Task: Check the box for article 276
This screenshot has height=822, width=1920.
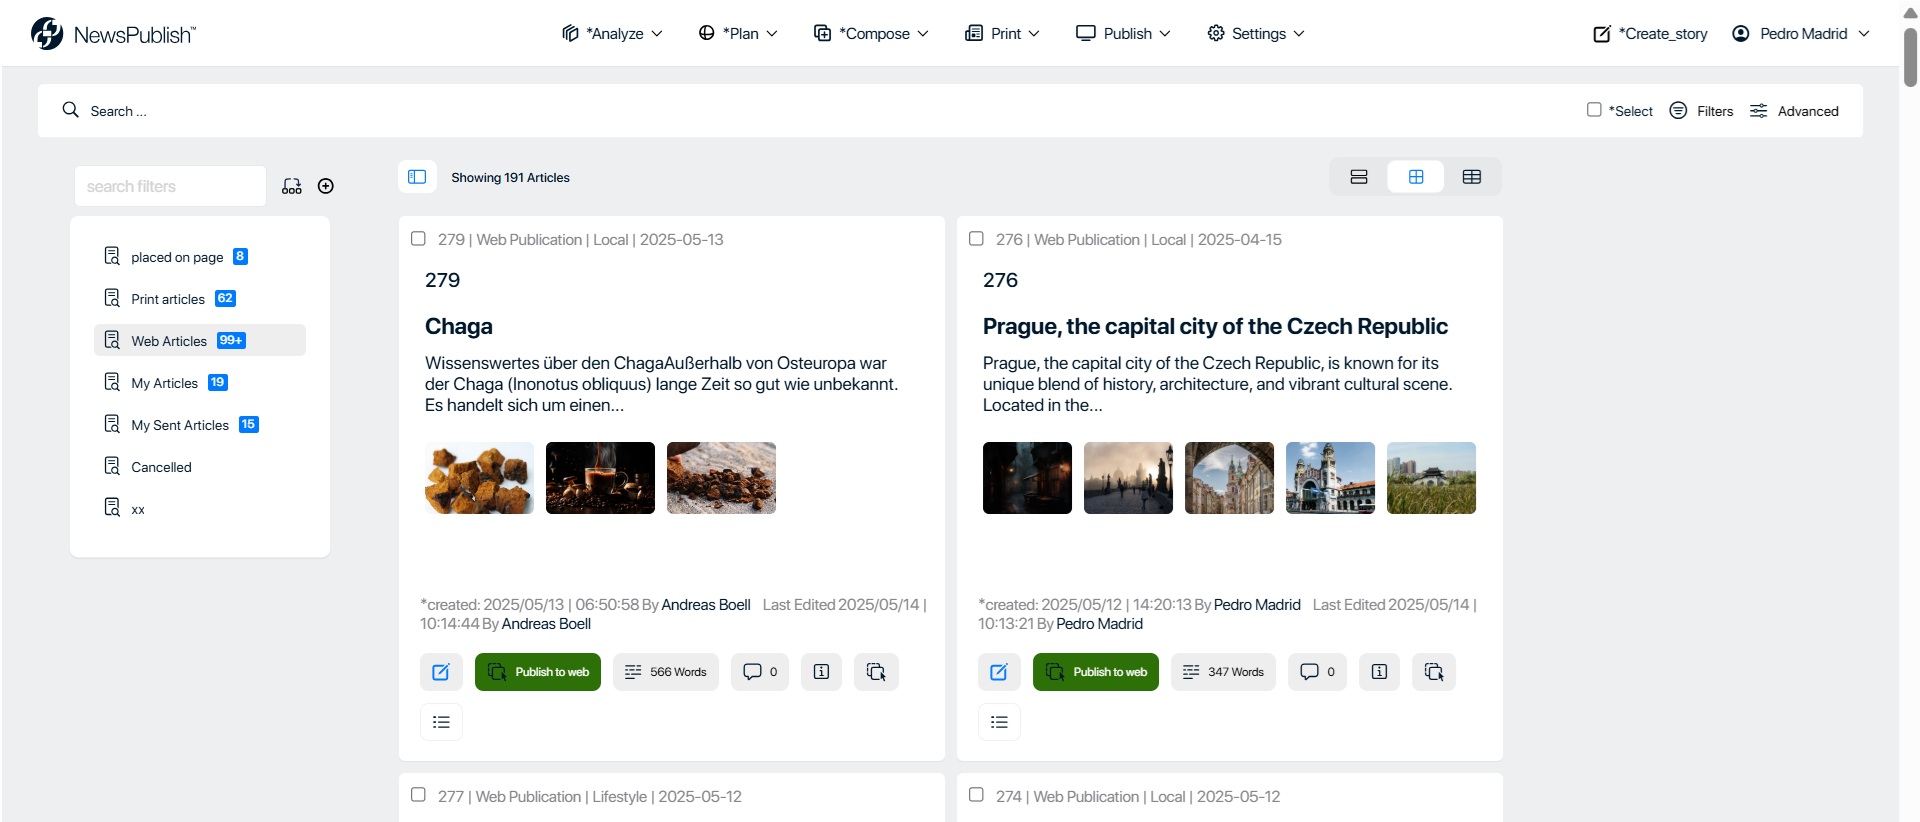Action: click(x=976, y=239)
